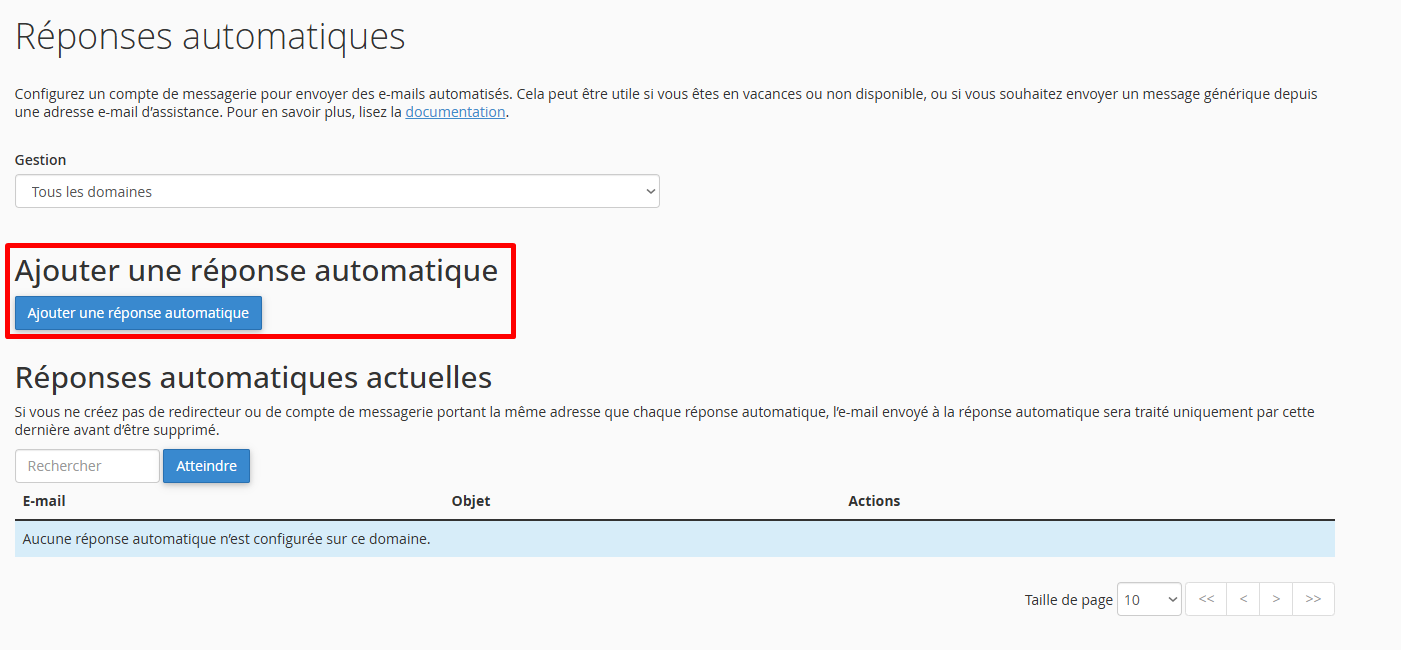Click the 'Réponses automatiques' page title
The height and width of the screenshot is (650, 1401).
(210, 36)
